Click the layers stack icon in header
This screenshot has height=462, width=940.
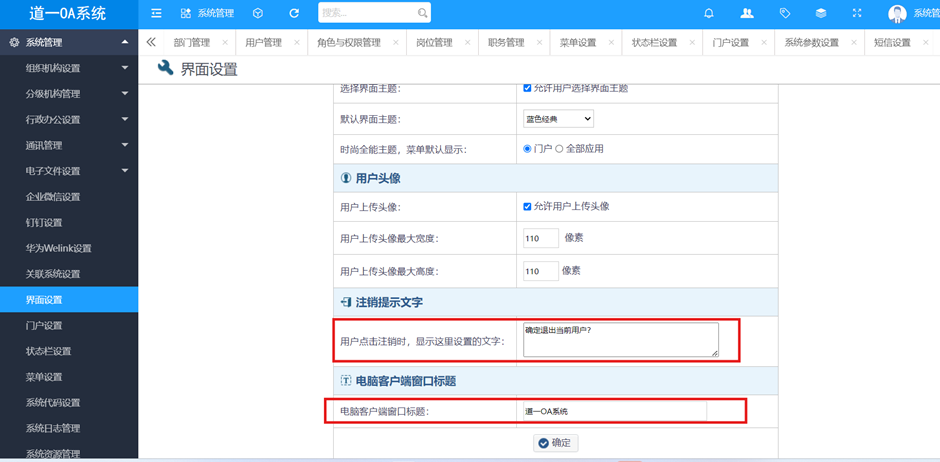821,13
